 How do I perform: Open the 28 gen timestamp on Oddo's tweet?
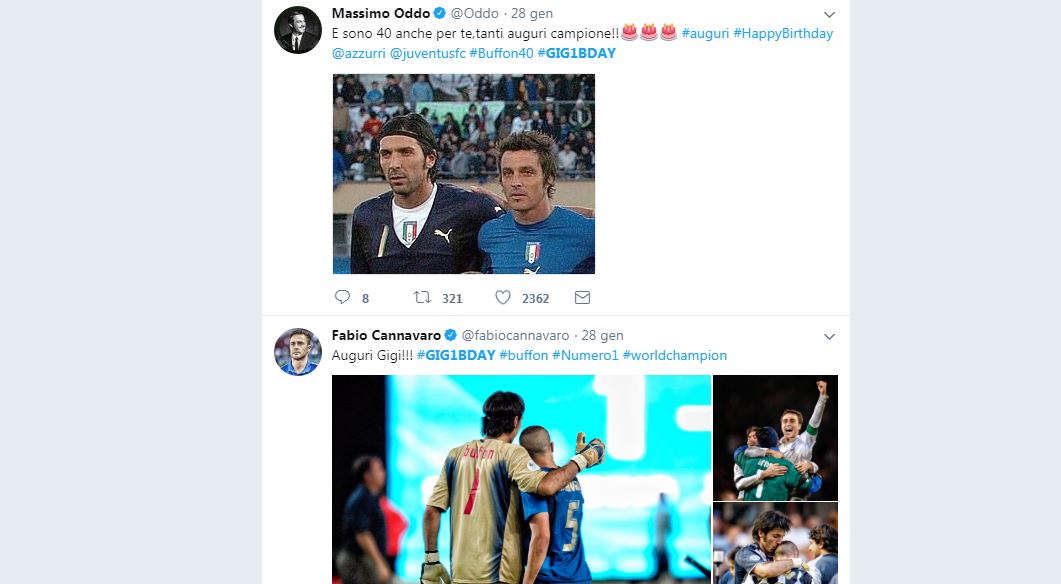[x=530, y=14]
